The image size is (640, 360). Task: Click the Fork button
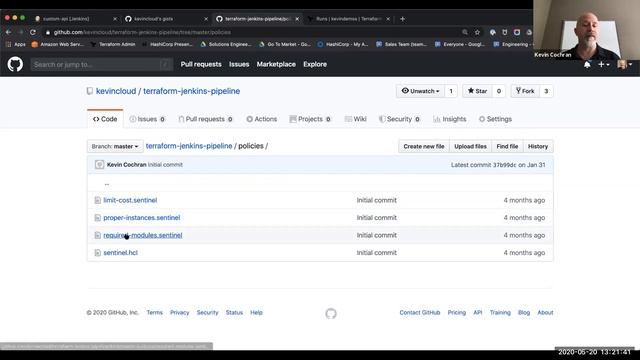pos(525,91)
